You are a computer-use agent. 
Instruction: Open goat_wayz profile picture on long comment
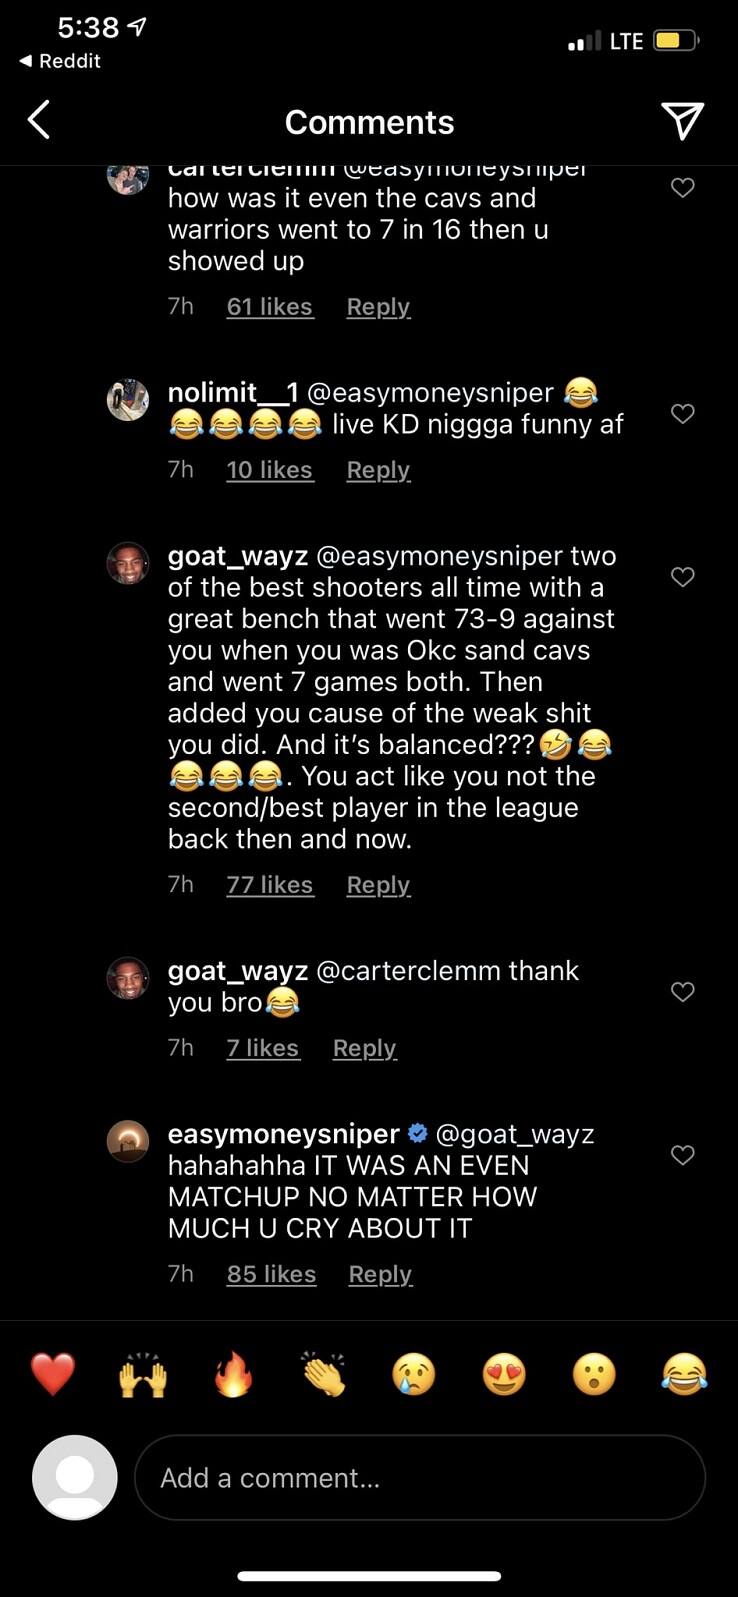point(128,563)
